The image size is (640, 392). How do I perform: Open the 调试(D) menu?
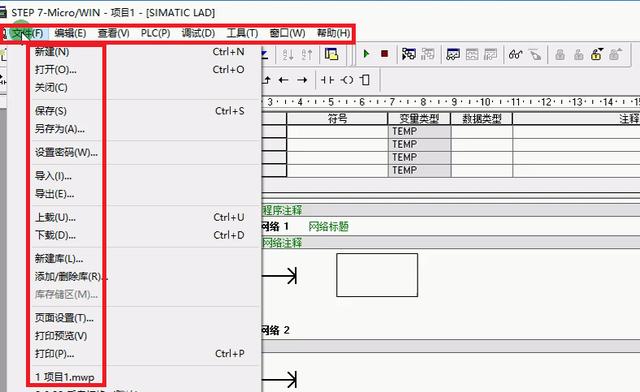(x=198, y=33)
